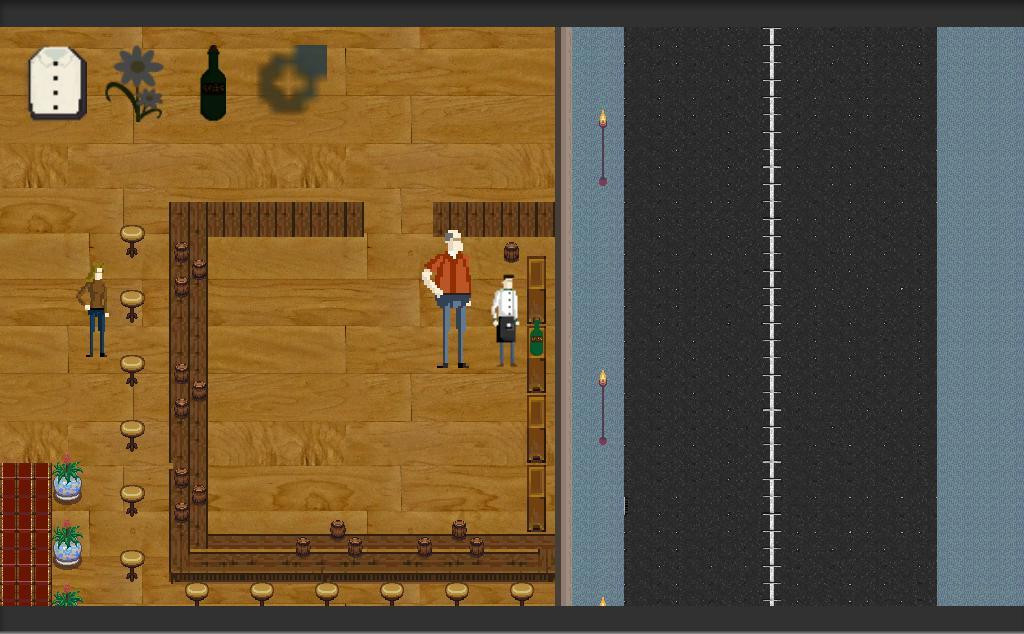Click the middle street lamp on the sidewalk

603,408
